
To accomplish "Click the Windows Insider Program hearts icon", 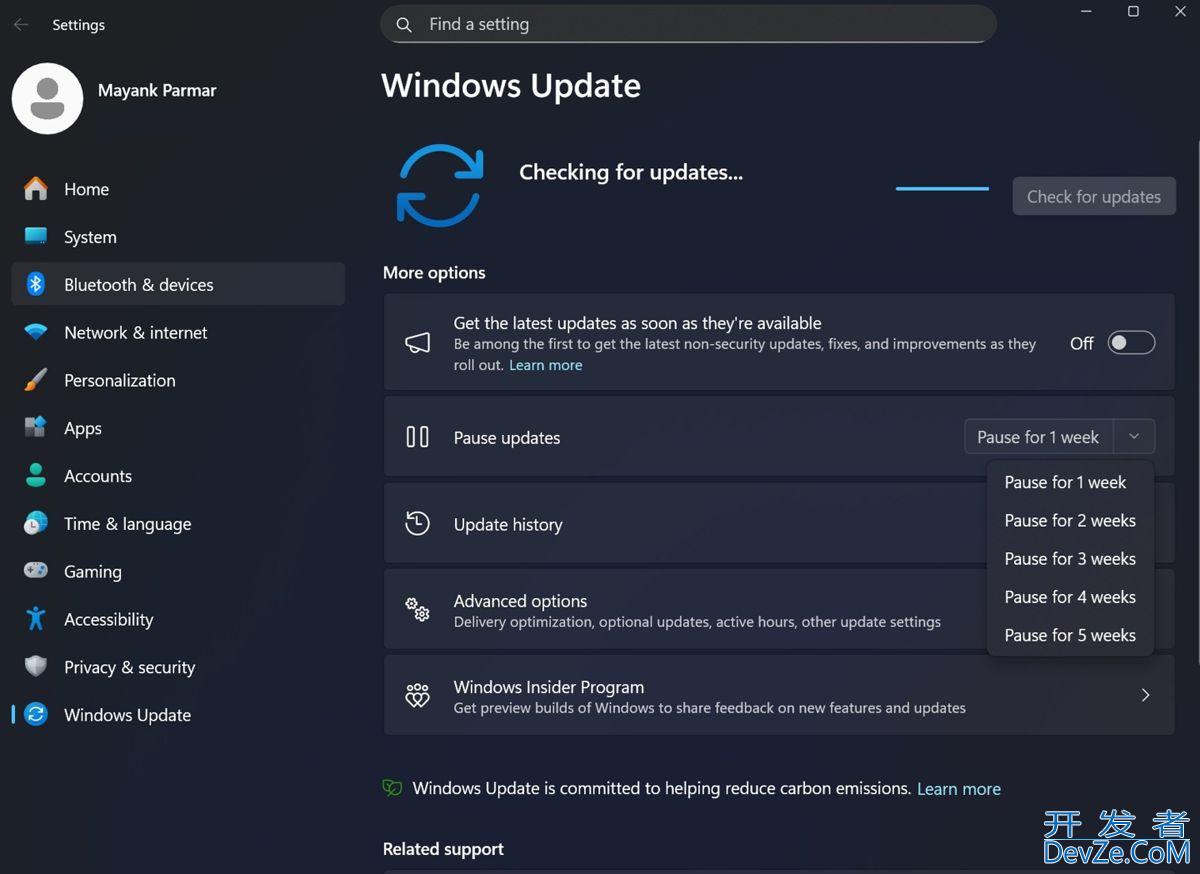I will (417, 696).
